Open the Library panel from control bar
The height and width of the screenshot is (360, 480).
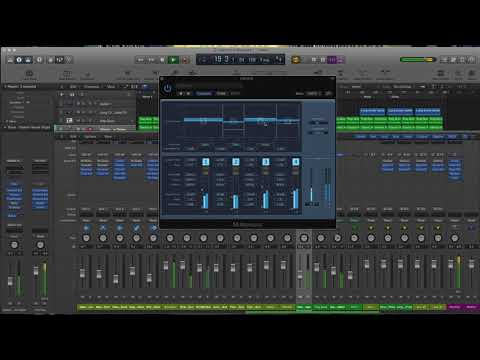tap(10, 60)
